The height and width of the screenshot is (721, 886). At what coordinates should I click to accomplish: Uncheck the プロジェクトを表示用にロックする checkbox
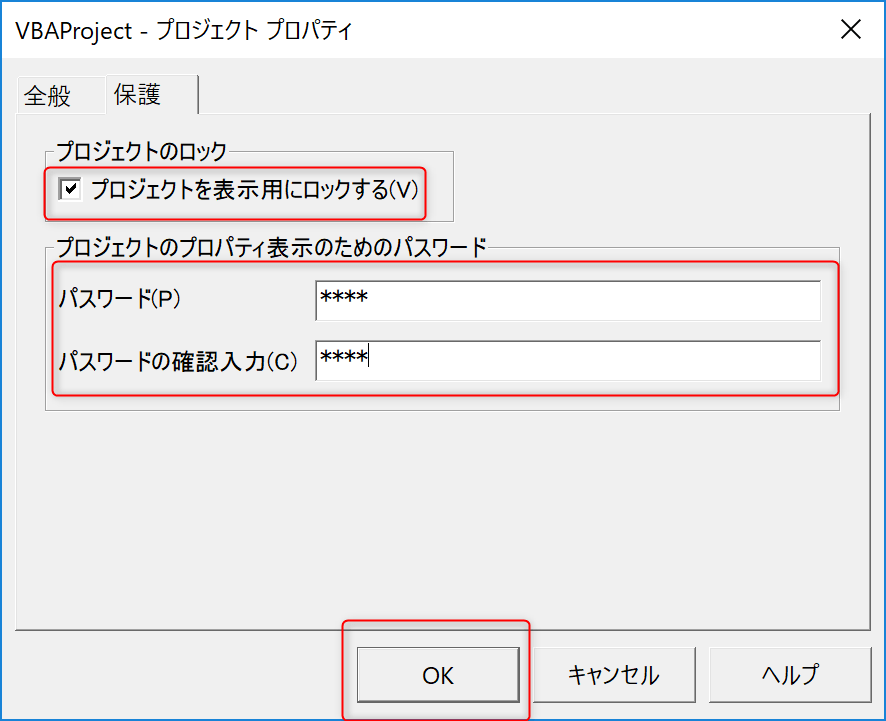70,189
